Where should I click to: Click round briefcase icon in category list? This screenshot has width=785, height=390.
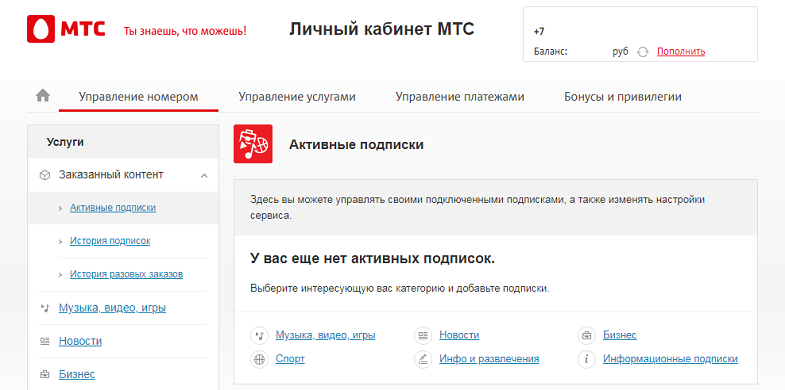pos(587,335)
